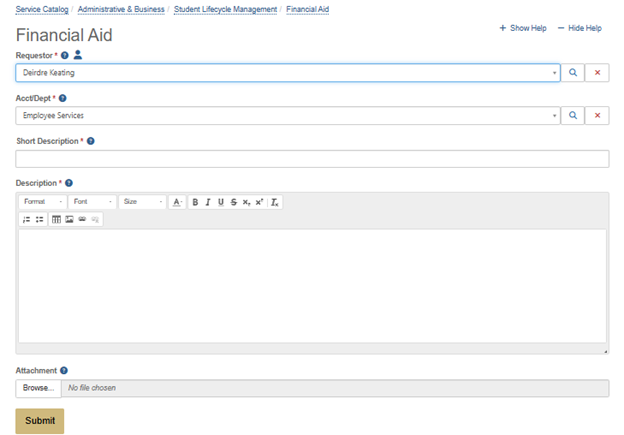This screenshot has height=435, width=624.
Task: Open the Font dropdown
Action: pyautogui.click(x=92, y=202)
